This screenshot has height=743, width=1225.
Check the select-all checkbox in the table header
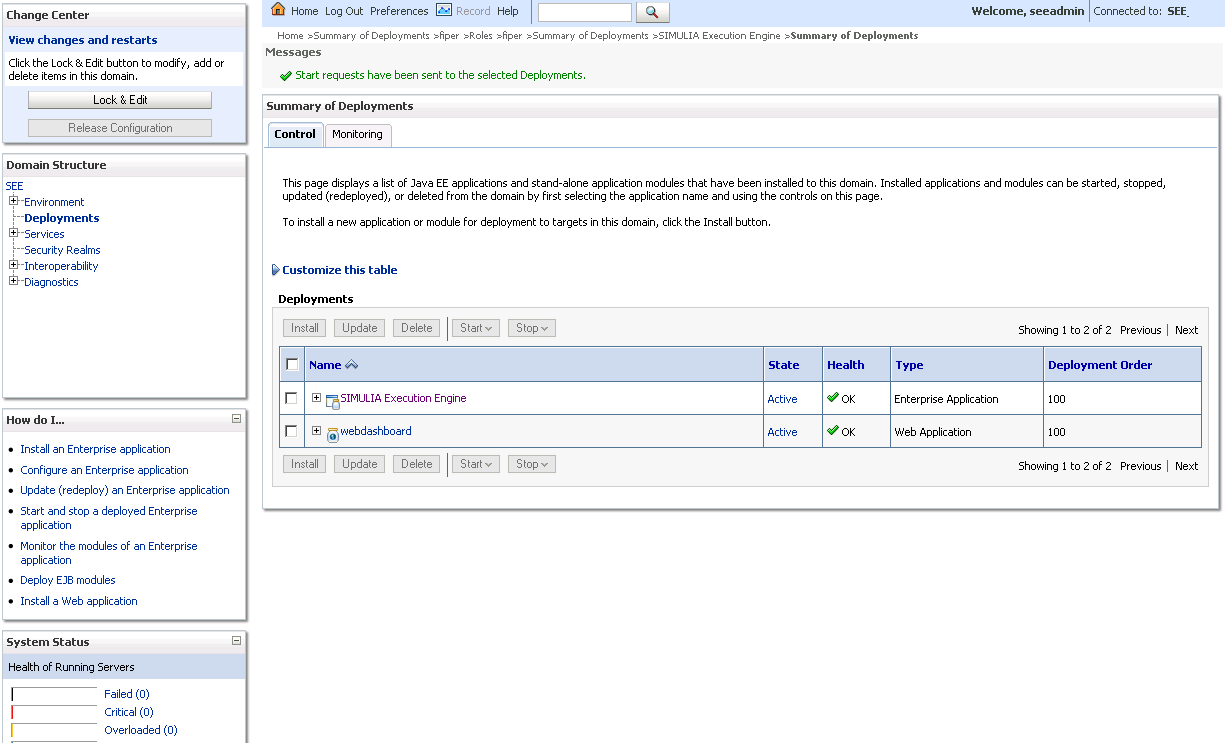click(292, 364)
